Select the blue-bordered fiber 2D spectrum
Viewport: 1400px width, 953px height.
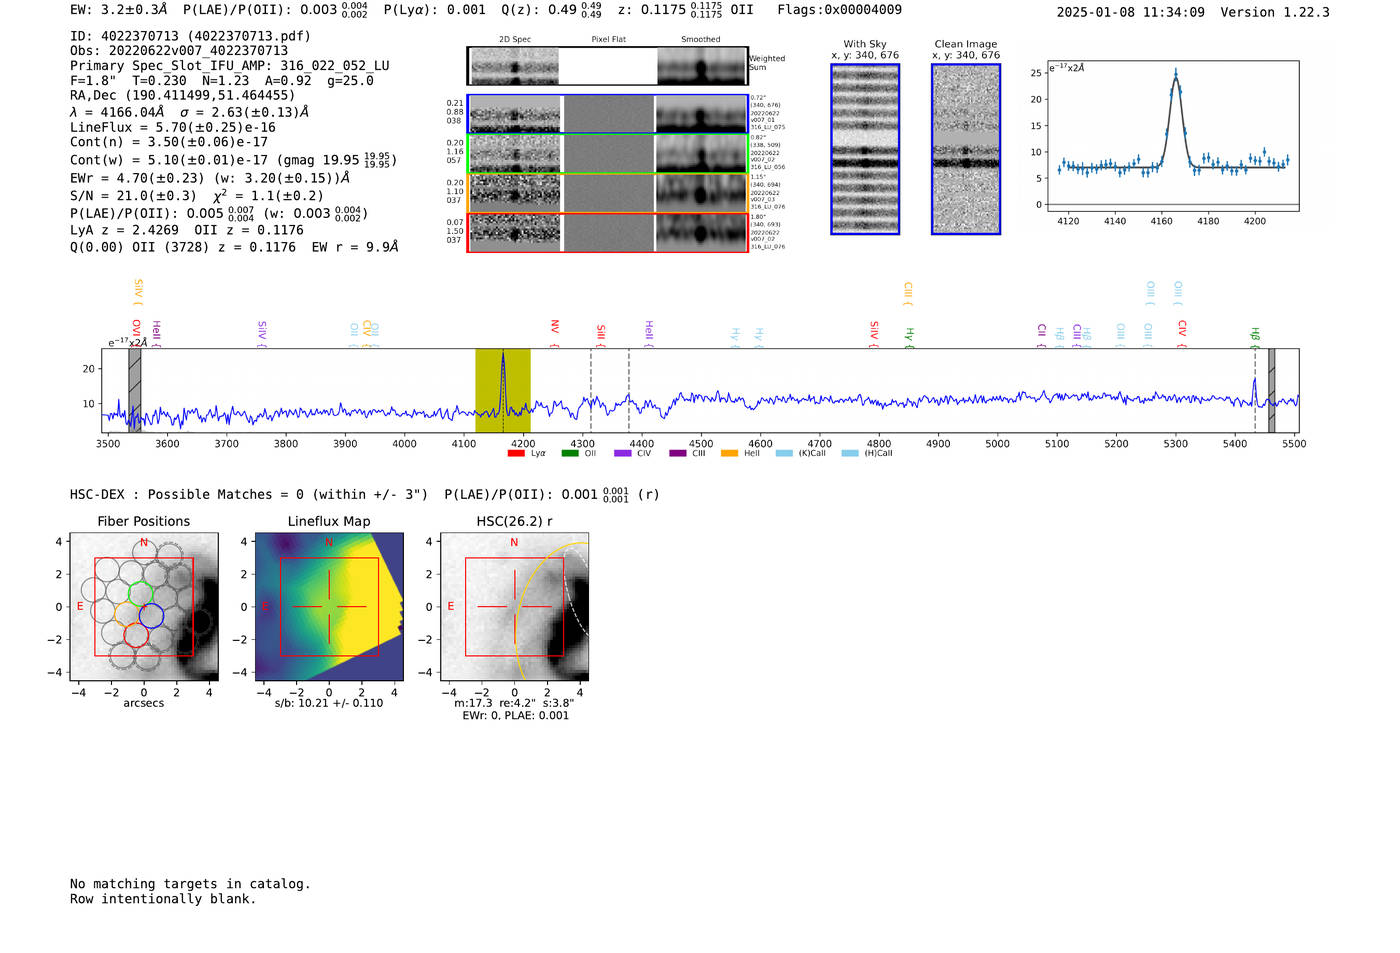[x=607, y=114]
